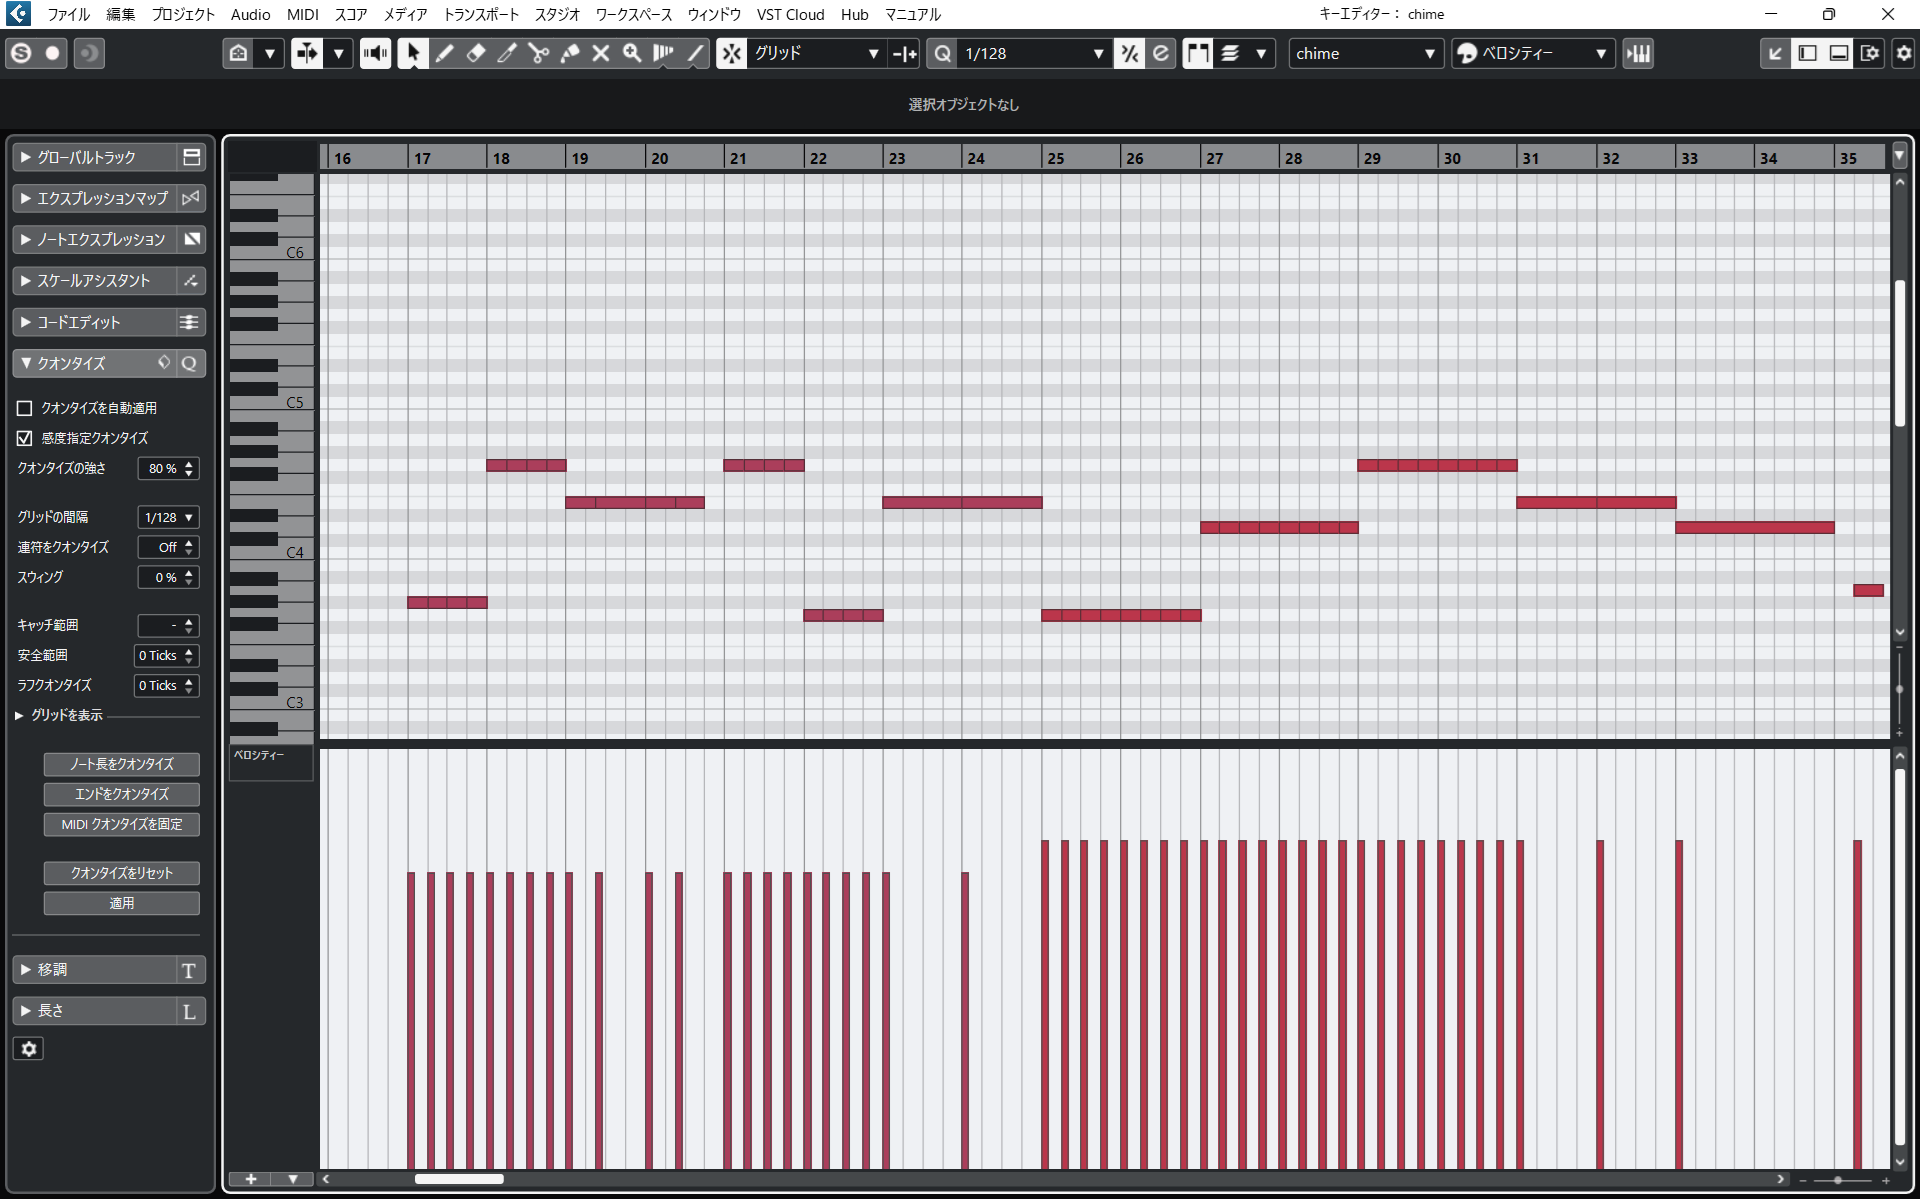Open the トランスポート menu
1920x1200 pixels.
(x=481, y=14)
